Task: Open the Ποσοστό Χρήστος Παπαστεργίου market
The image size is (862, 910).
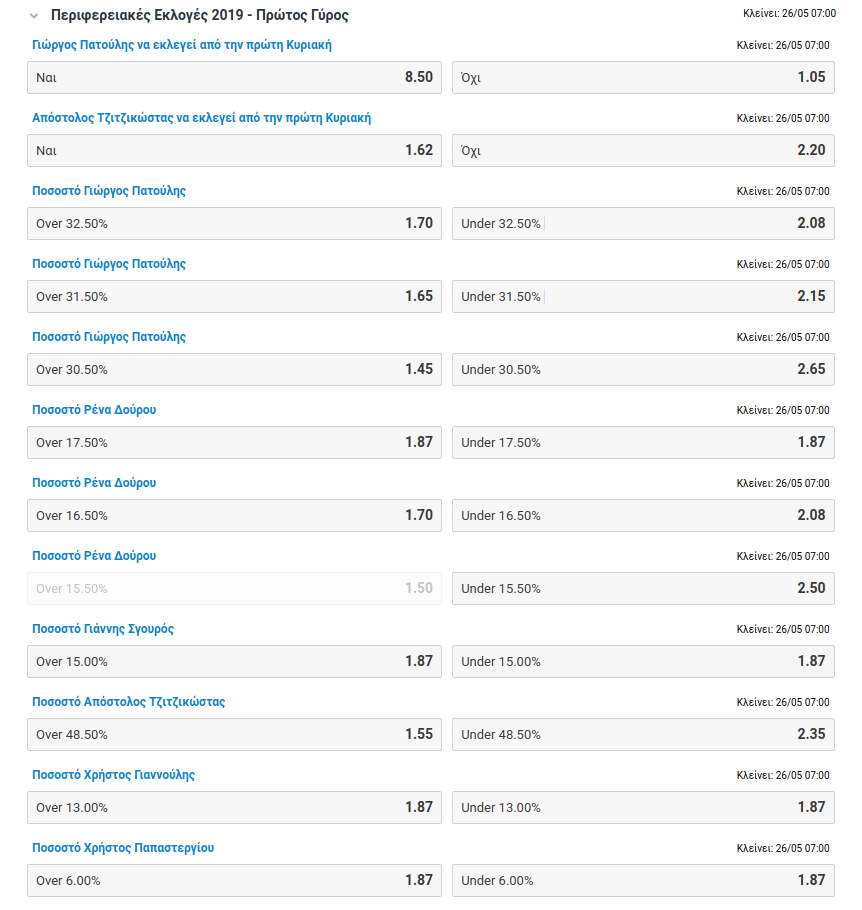Action: pyautogui.click(x=123, y=848)
